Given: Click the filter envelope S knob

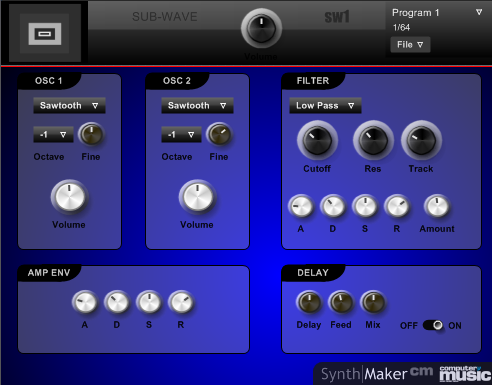Looking at the screenshot, I should click(365, 206).
